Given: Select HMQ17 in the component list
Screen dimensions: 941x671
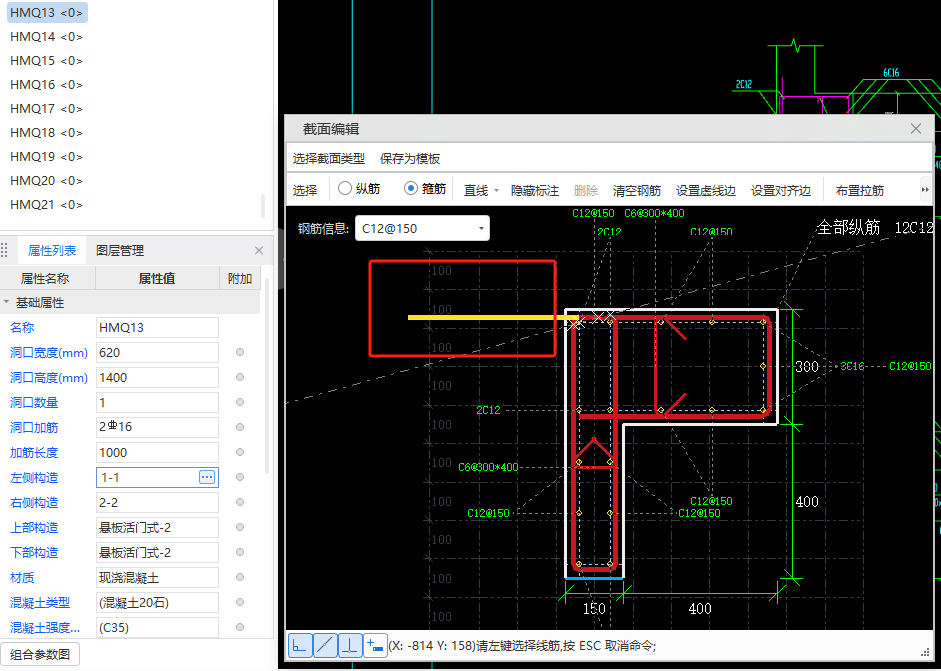Looking at the screenshot, I should coord(47,109).
